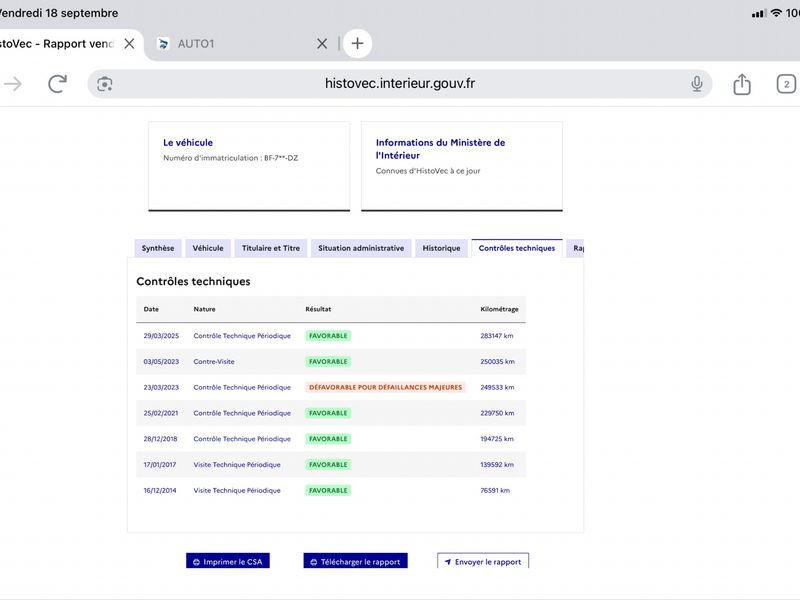Open the Synthèse tab
This screenshot has width=800, height=600.
pyautogui.click(x=158, y=248)
